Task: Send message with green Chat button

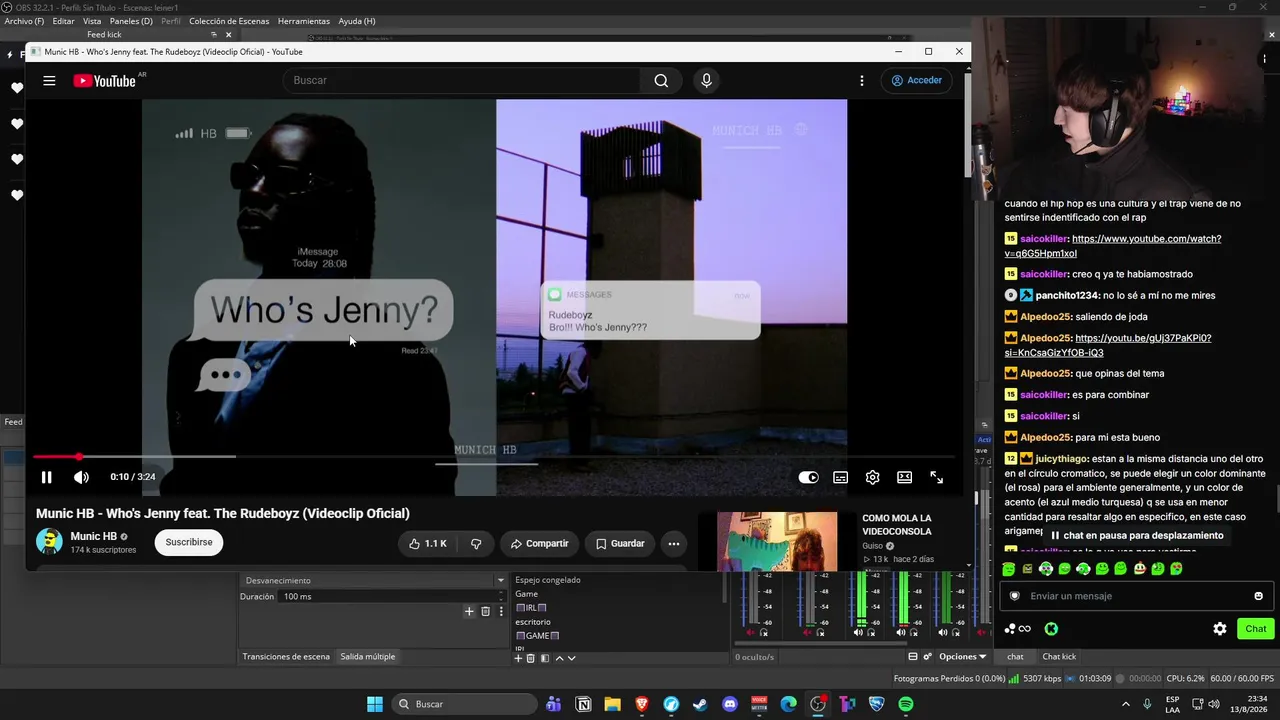Action: (x=1255, y=629)
